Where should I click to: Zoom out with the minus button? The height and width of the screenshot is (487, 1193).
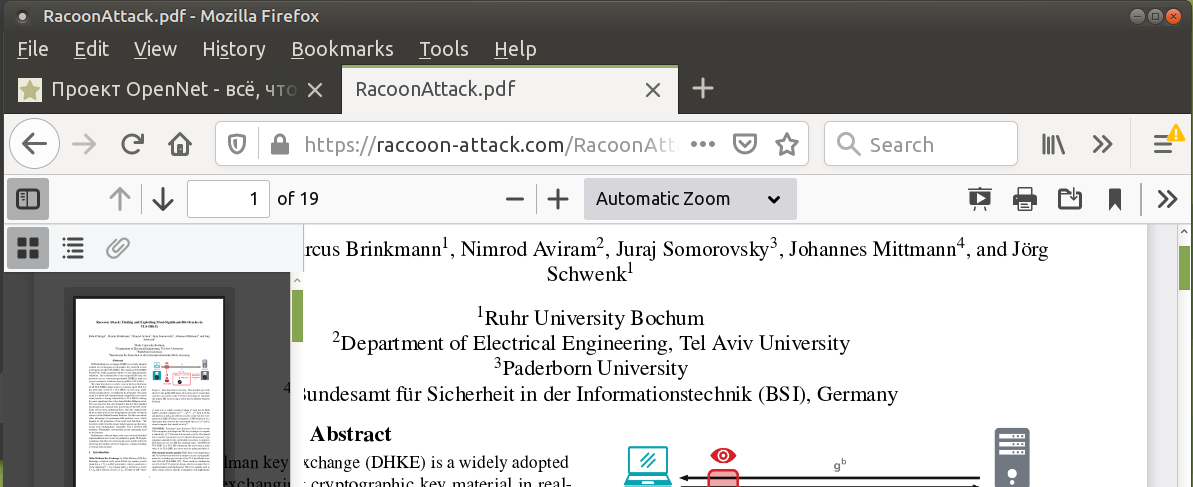click(x=515, y=199)
